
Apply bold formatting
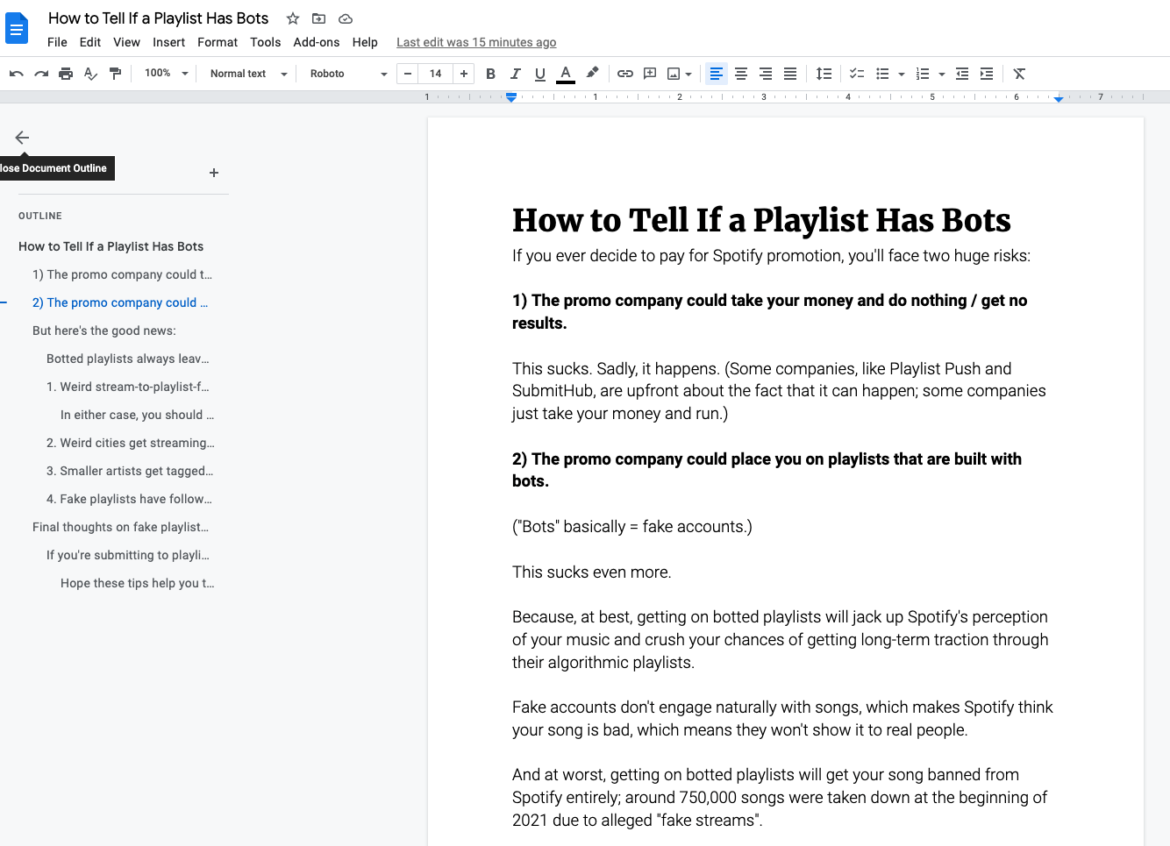(490, 73)
